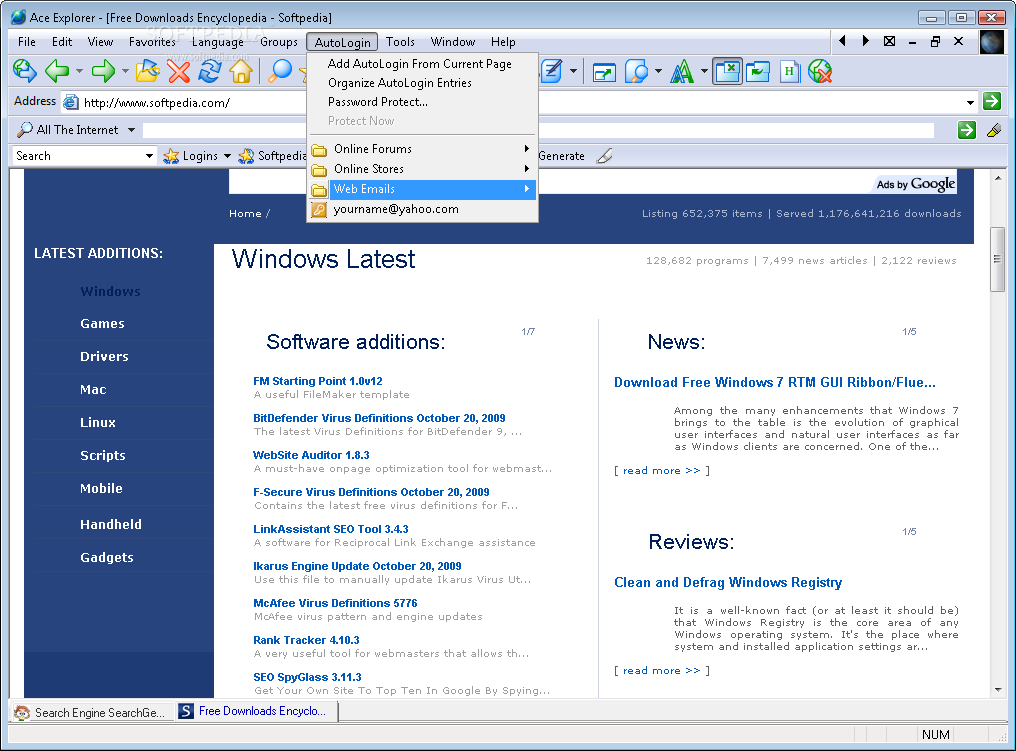
Task: Click the next tab right arrow icon
Action: tap(866, 41)
